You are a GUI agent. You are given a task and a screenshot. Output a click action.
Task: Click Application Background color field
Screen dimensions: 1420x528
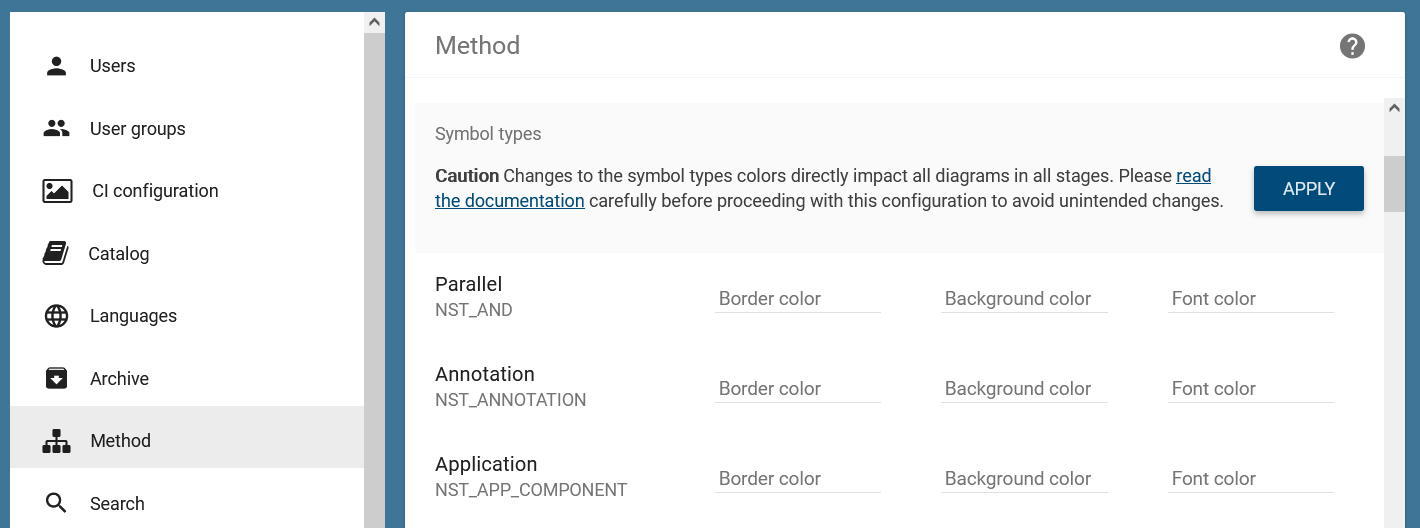1024,478
